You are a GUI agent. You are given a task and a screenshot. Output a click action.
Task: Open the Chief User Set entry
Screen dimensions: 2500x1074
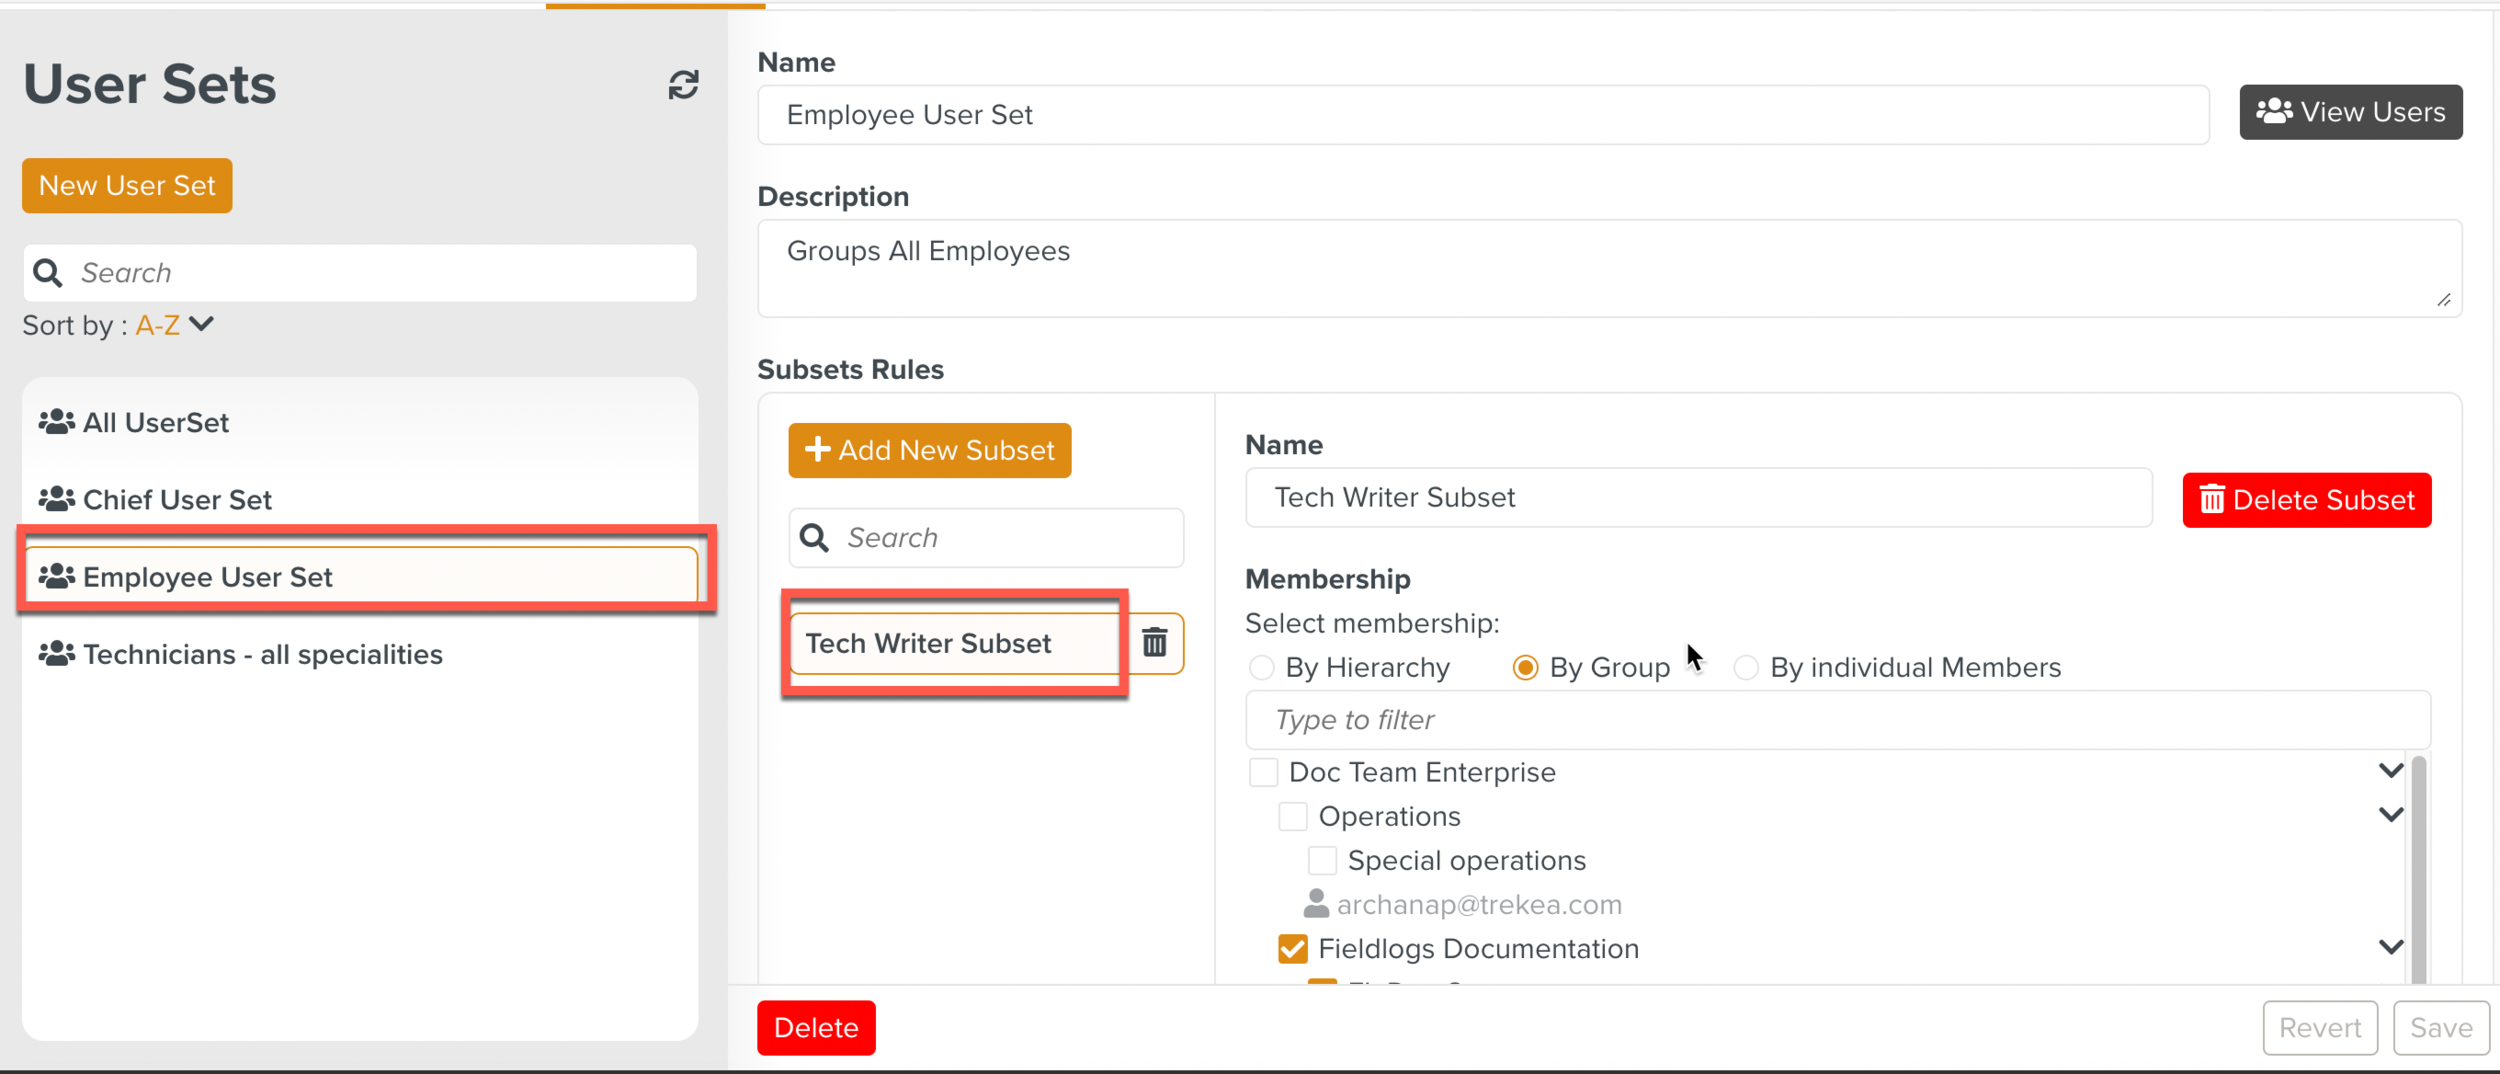point(177,499)
